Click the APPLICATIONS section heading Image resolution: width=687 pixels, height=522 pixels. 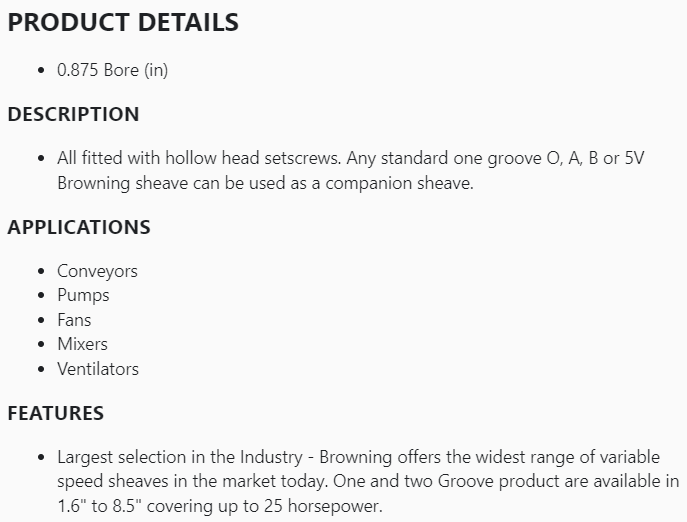[x=79, y=227]
